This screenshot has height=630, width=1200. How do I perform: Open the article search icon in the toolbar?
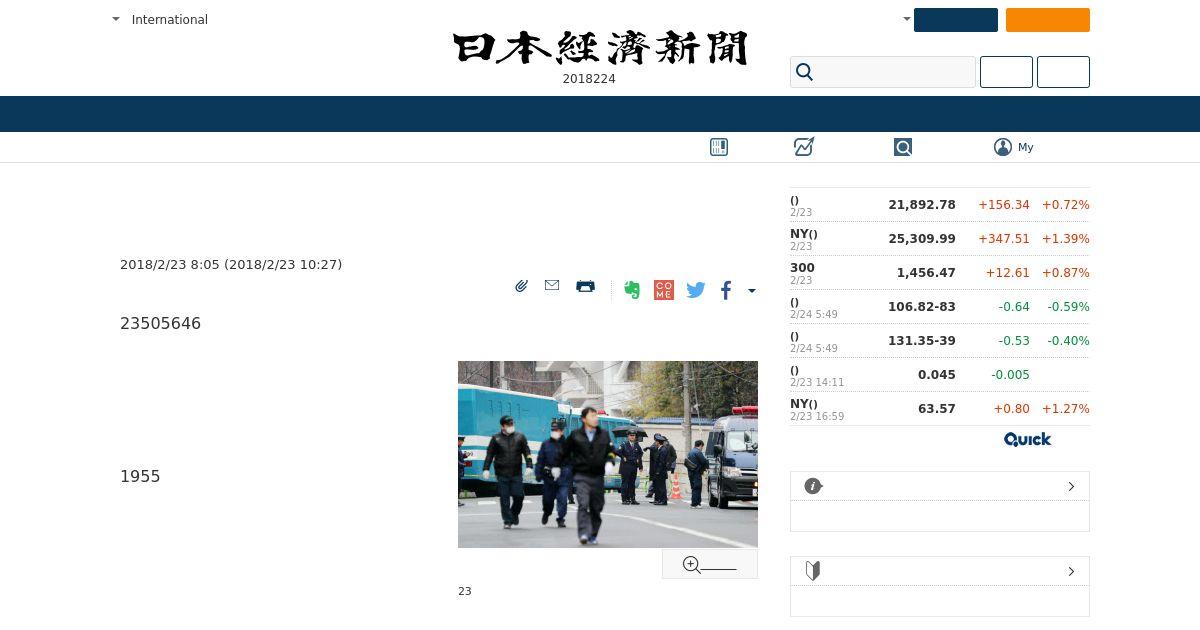point(903,147)
